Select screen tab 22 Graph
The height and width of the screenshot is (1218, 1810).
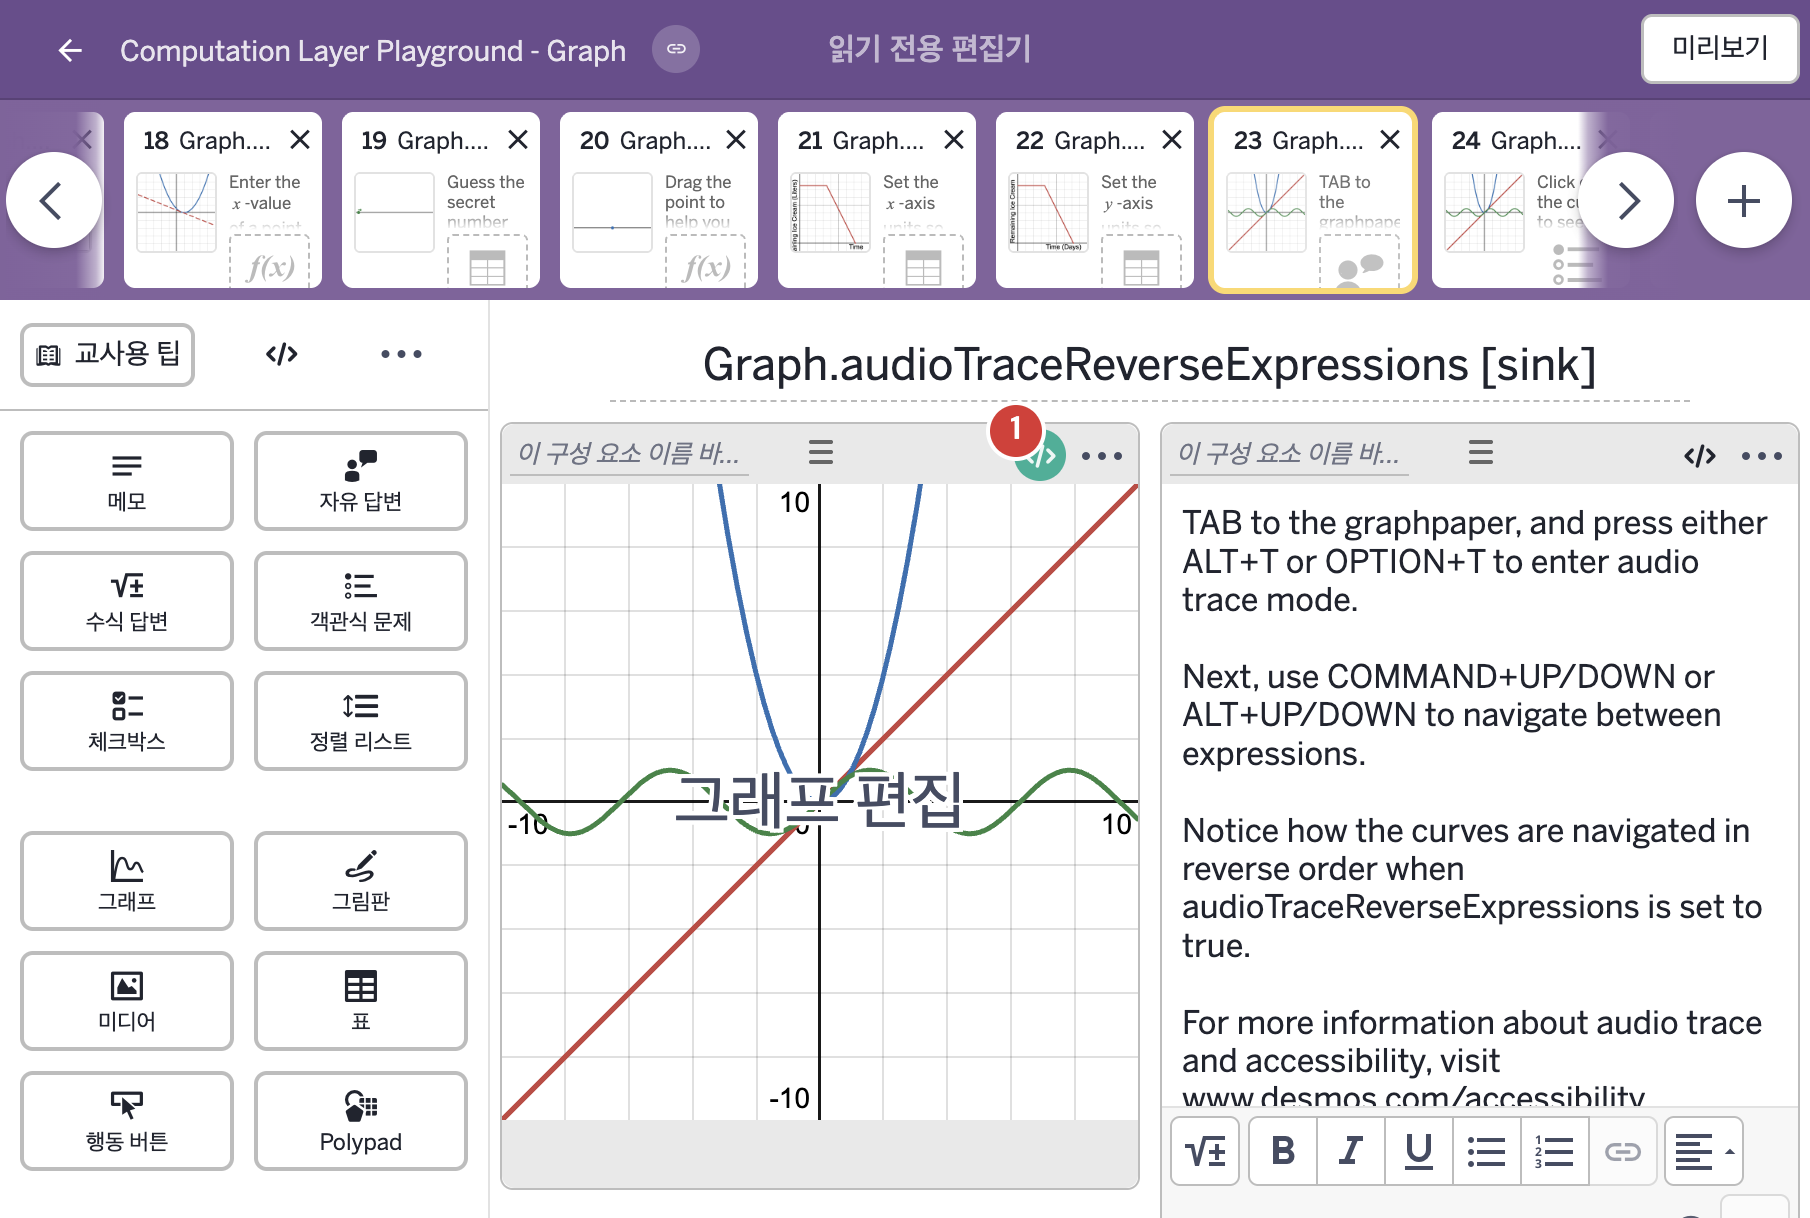(x=1094, y=200)
